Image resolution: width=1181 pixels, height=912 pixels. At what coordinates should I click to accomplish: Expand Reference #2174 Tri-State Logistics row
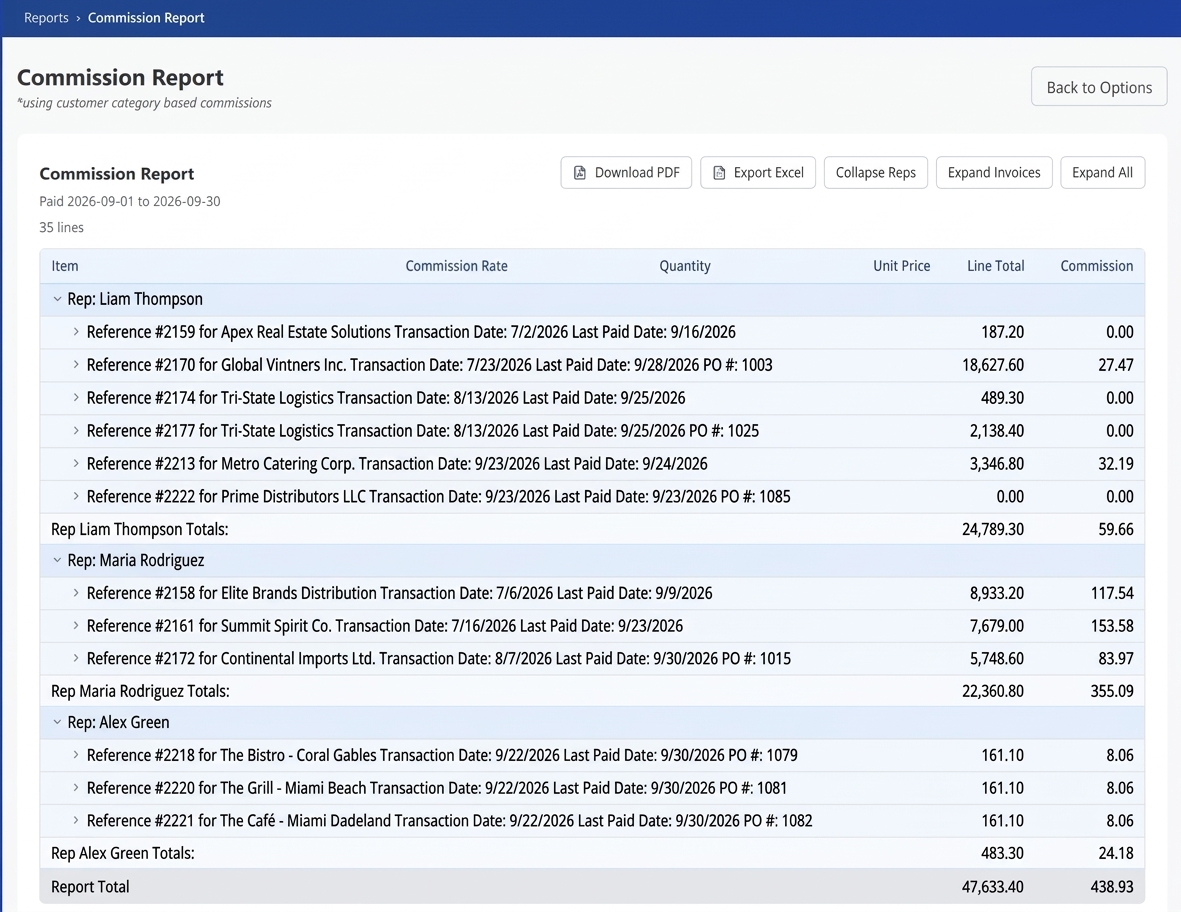pos(76,398)
